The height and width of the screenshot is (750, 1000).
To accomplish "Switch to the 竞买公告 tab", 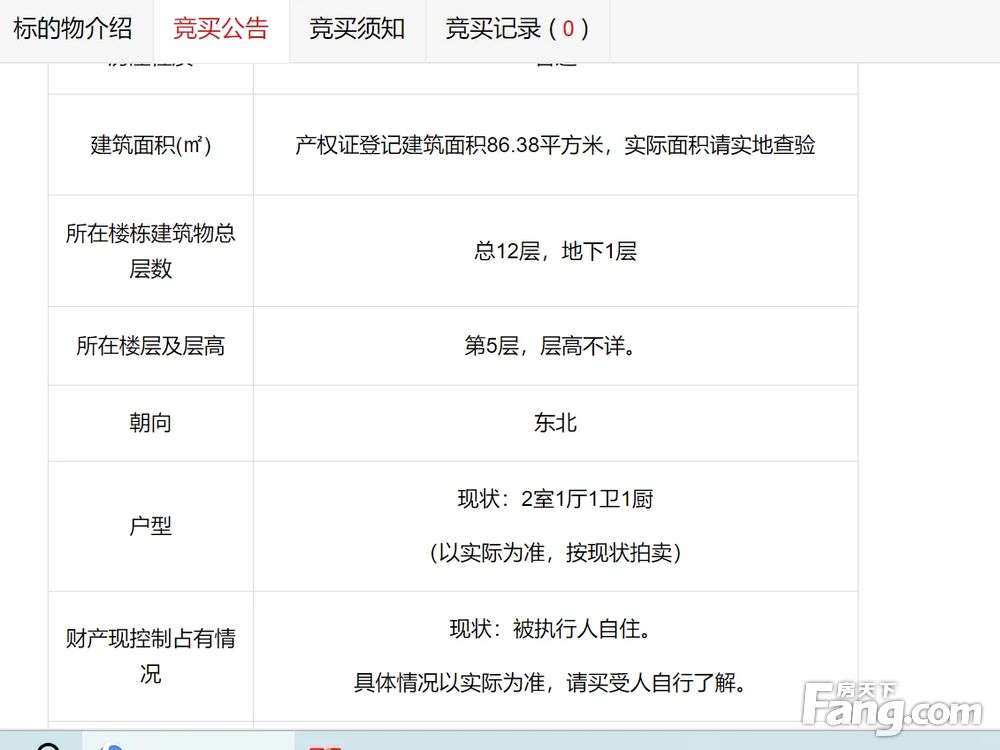I will click(221, 29).
